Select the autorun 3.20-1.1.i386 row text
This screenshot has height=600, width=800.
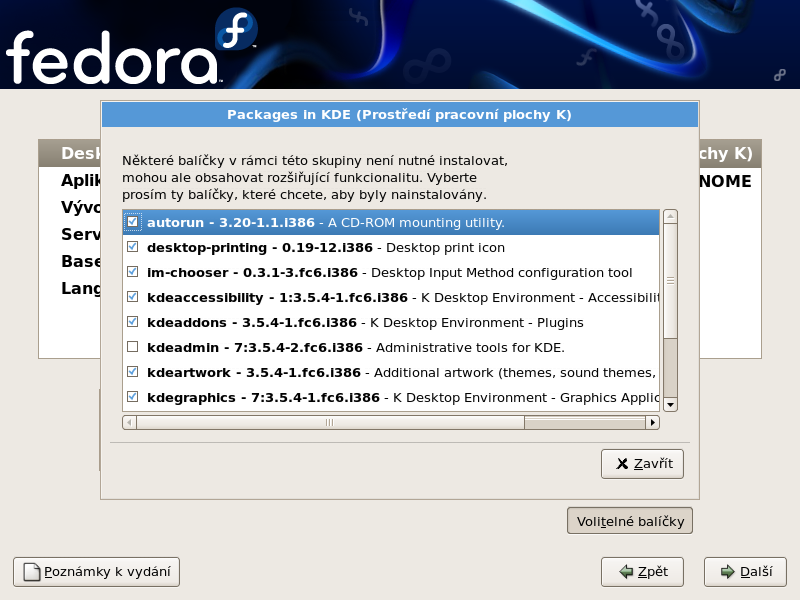(326, 222)
